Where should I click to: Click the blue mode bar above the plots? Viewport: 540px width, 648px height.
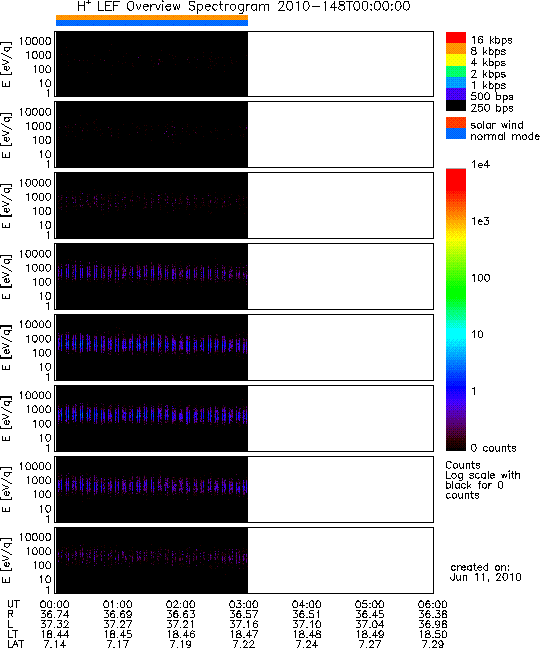(x=152, y=23)
